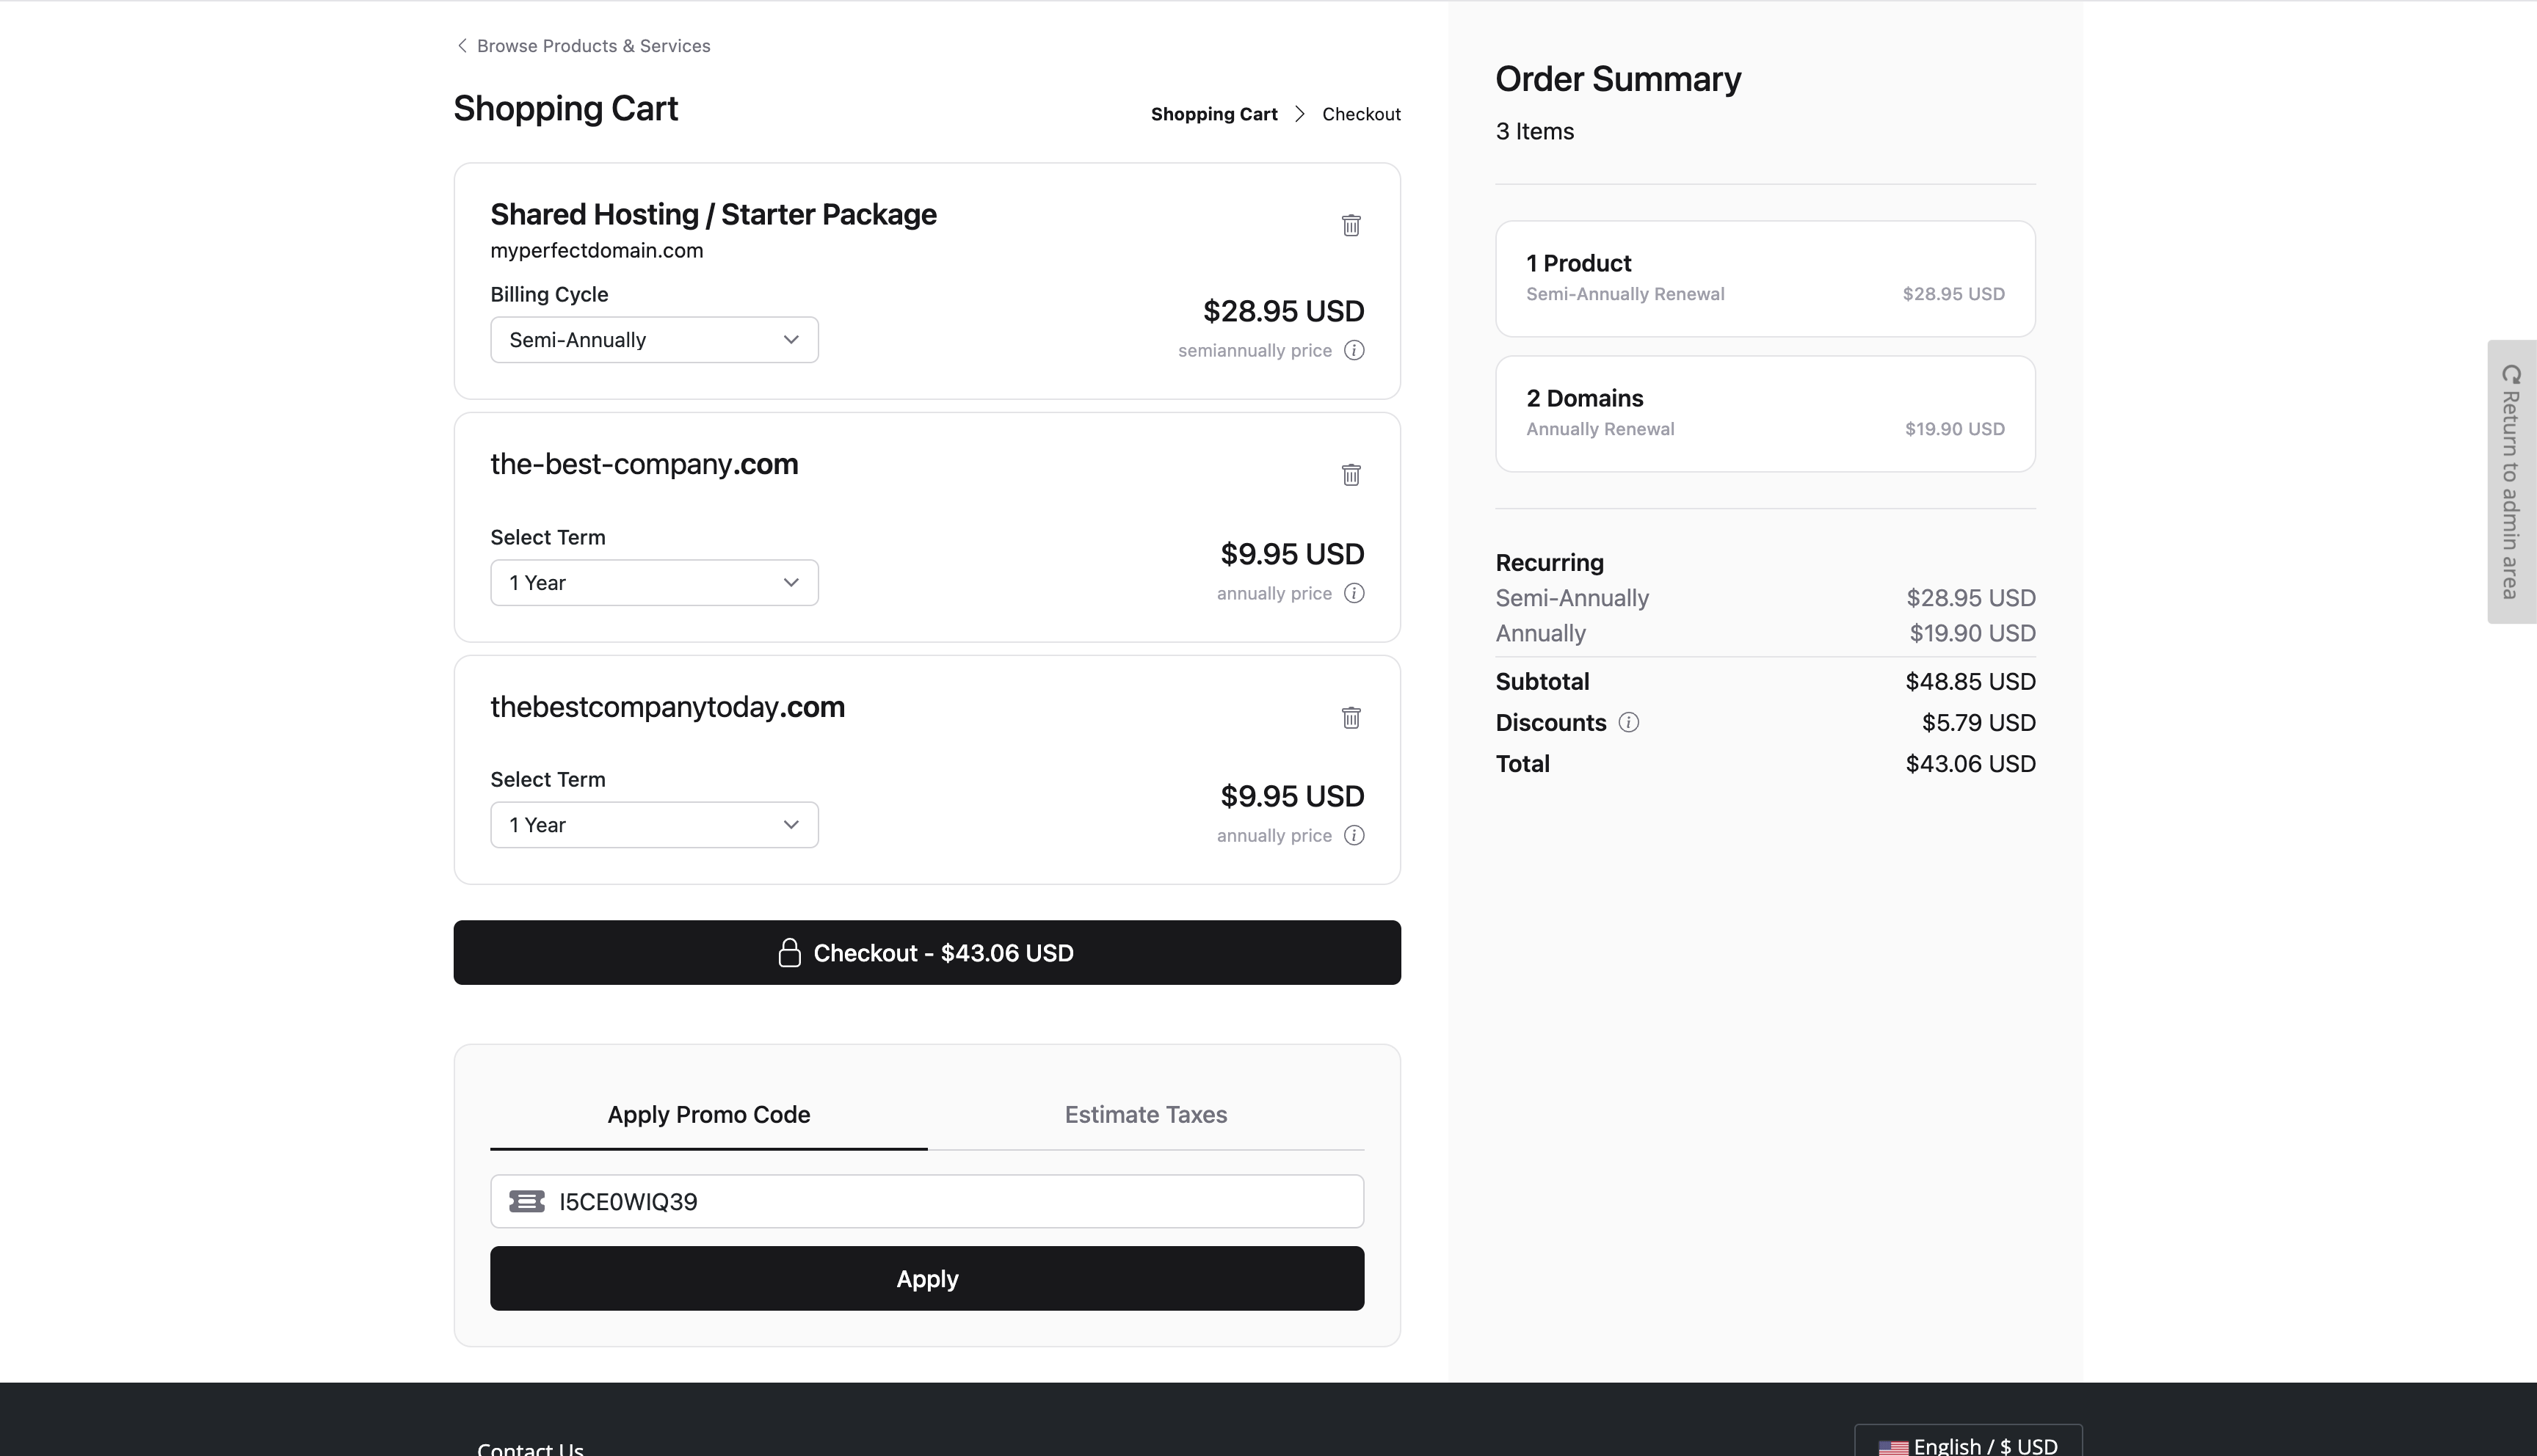
Task: Click info icon beside the-best-company.com annually price
Action: (1354, 593)
